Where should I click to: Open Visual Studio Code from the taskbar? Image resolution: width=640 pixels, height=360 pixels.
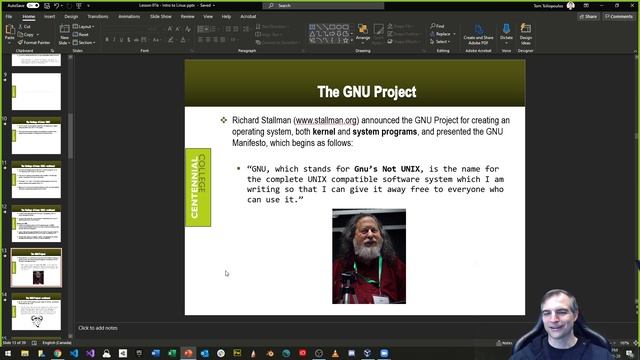click(x=74, y=353)
